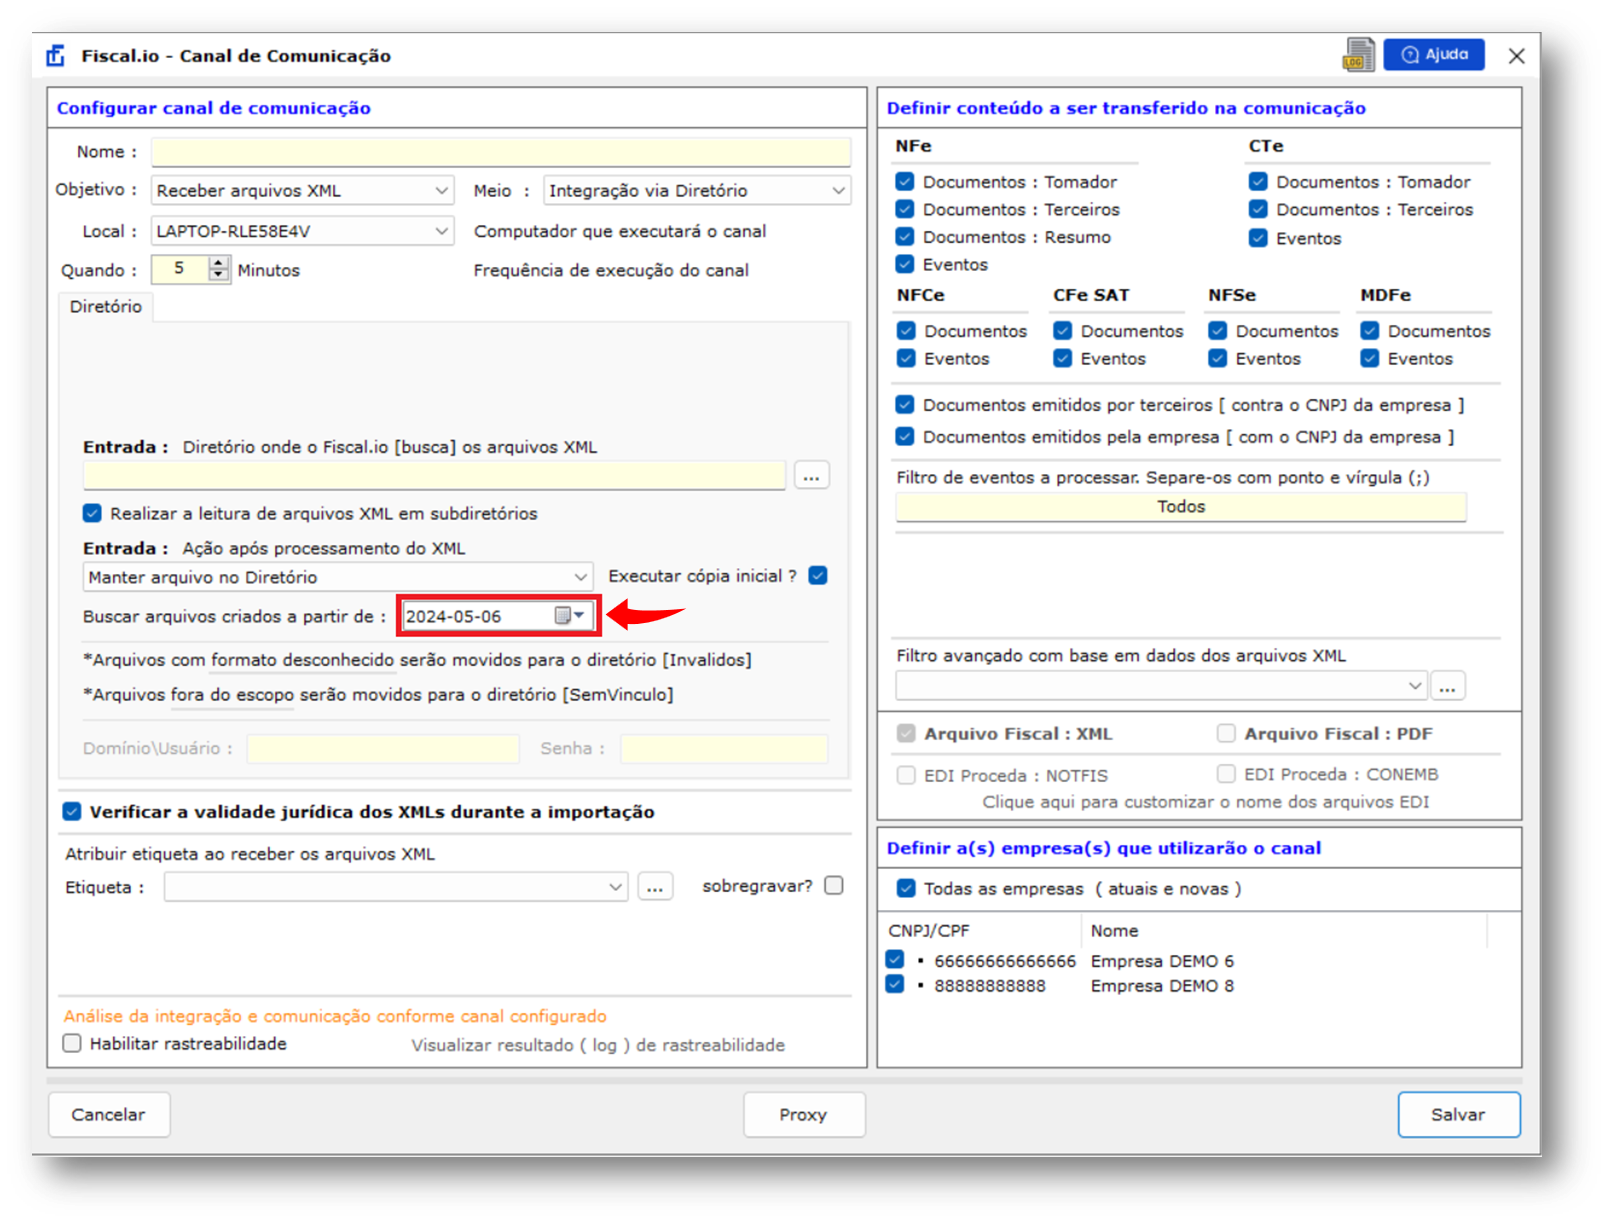Open advanced filter ellipsis button
The image size is (1607, 1222).
coord(1447,686)
